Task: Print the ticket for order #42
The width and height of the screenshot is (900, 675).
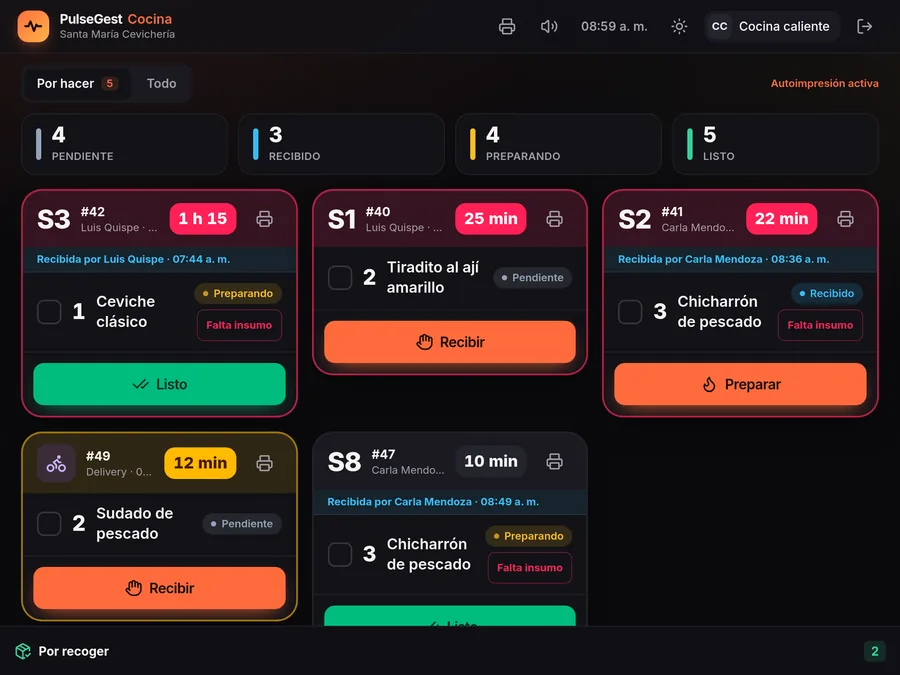Action: pos(265,219)
